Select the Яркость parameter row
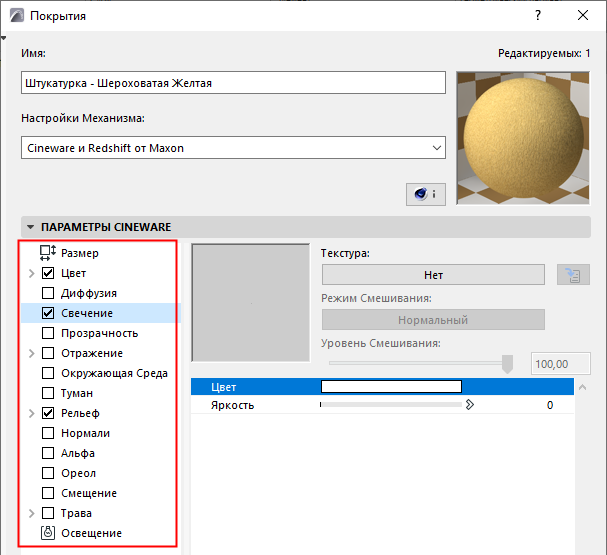 pos(382,405)
